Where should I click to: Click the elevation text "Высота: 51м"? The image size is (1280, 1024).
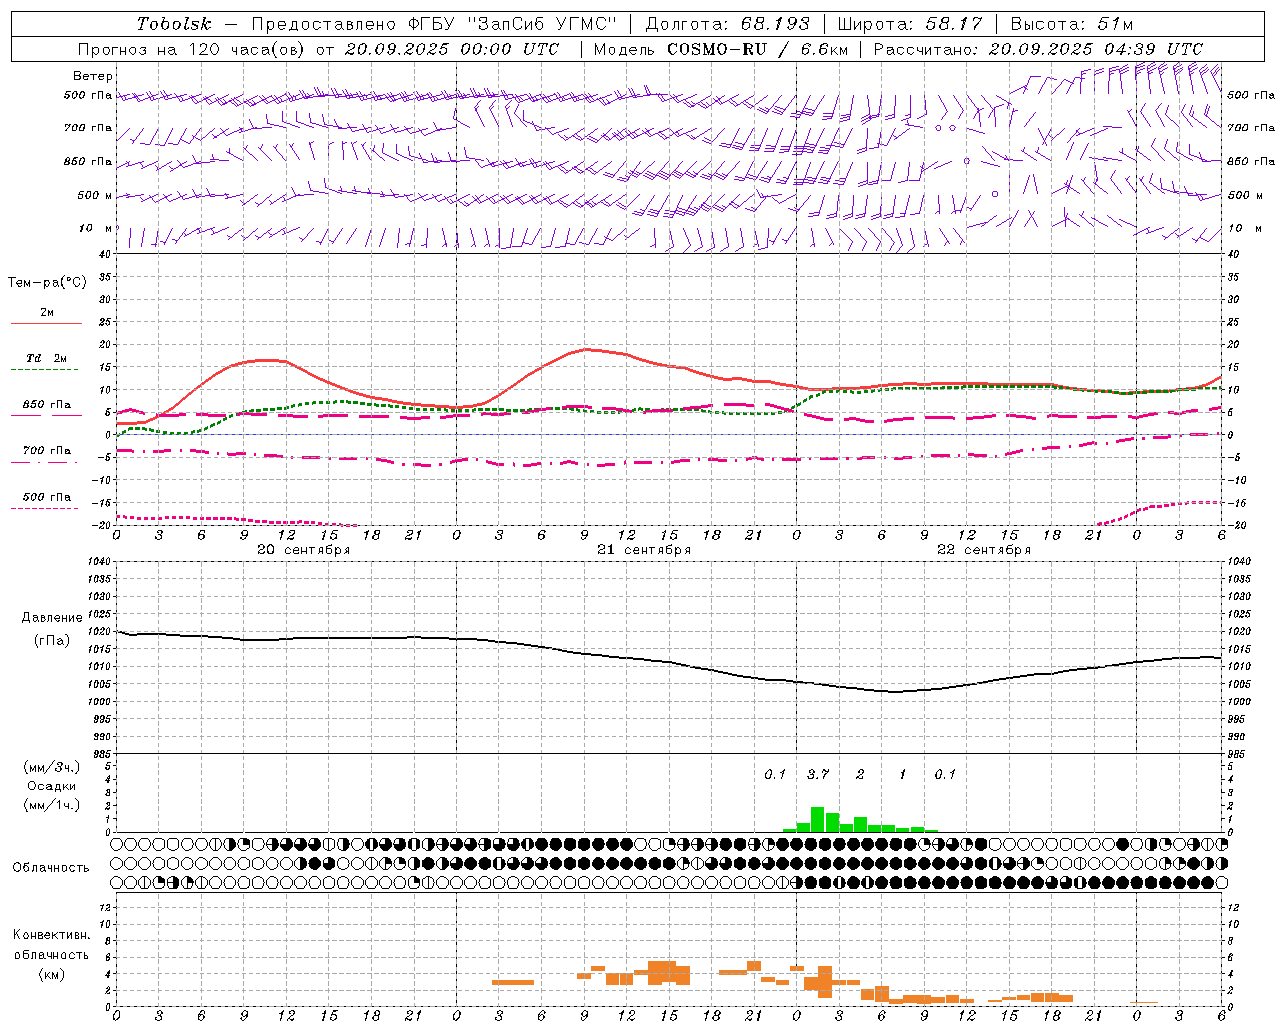[x=1072, y=24]
